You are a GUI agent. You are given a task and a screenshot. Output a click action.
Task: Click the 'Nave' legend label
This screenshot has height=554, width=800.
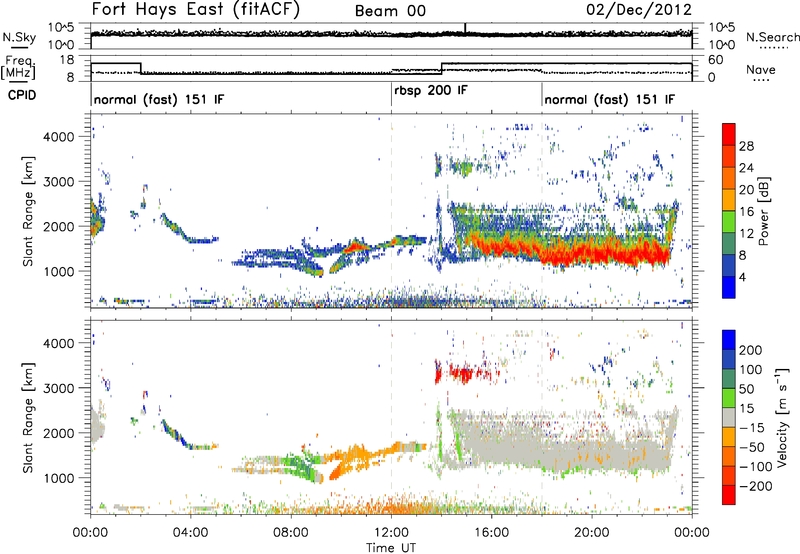[x=761, y=69]
